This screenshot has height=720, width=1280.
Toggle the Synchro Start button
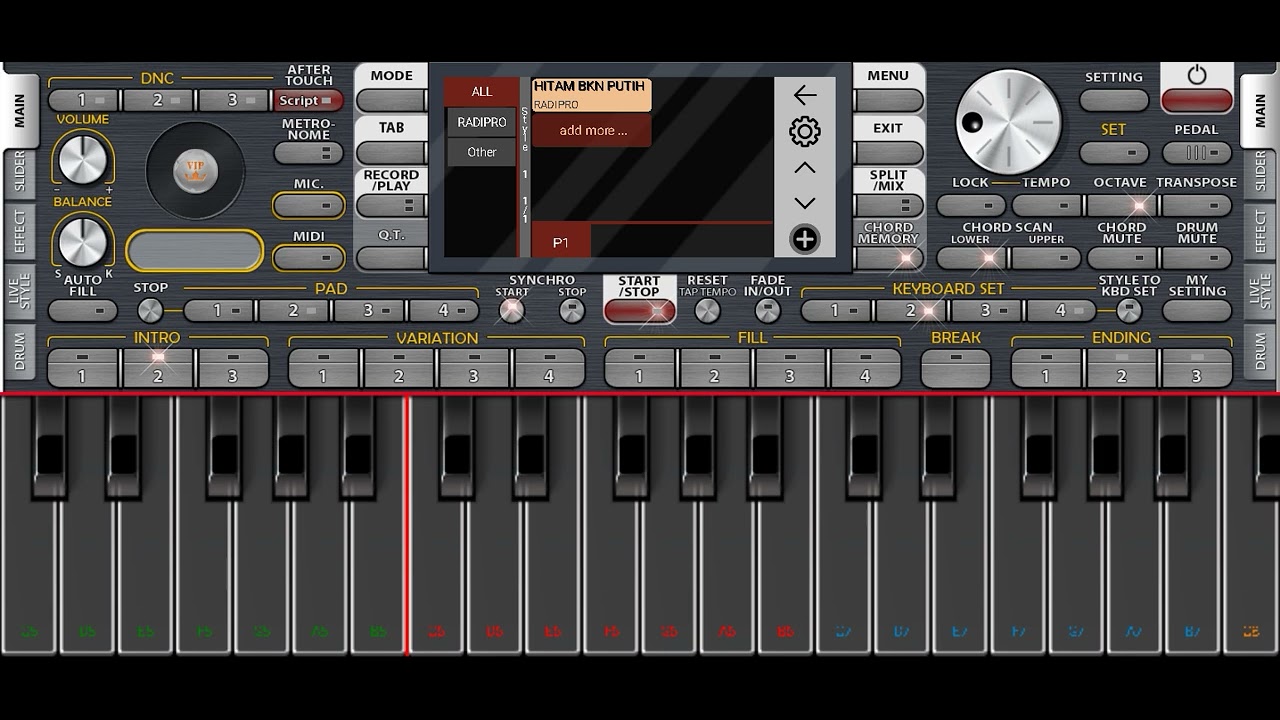click(512, 310)
